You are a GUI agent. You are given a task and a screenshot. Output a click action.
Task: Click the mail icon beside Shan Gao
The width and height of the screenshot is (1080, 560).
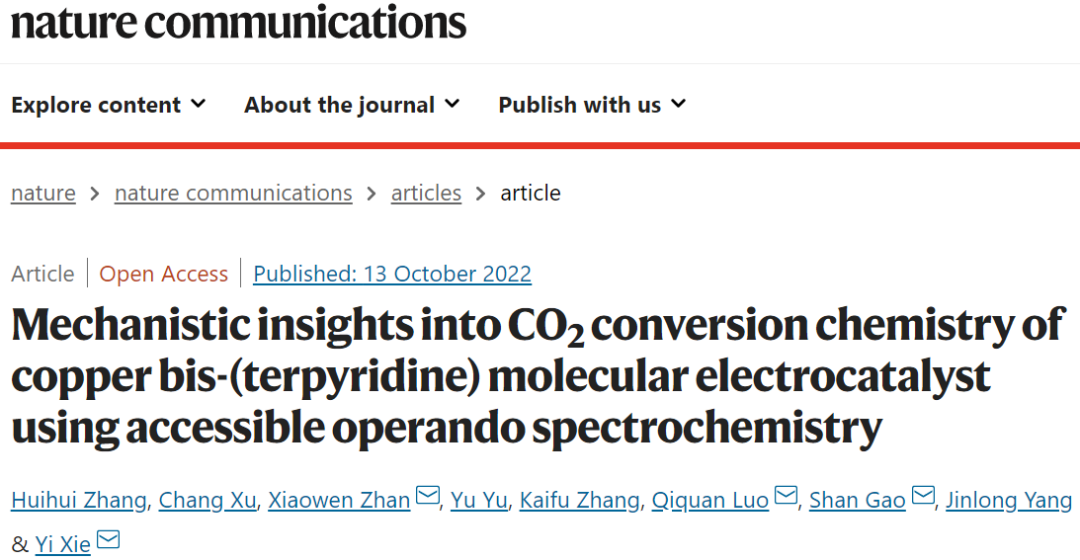[923, 495]
